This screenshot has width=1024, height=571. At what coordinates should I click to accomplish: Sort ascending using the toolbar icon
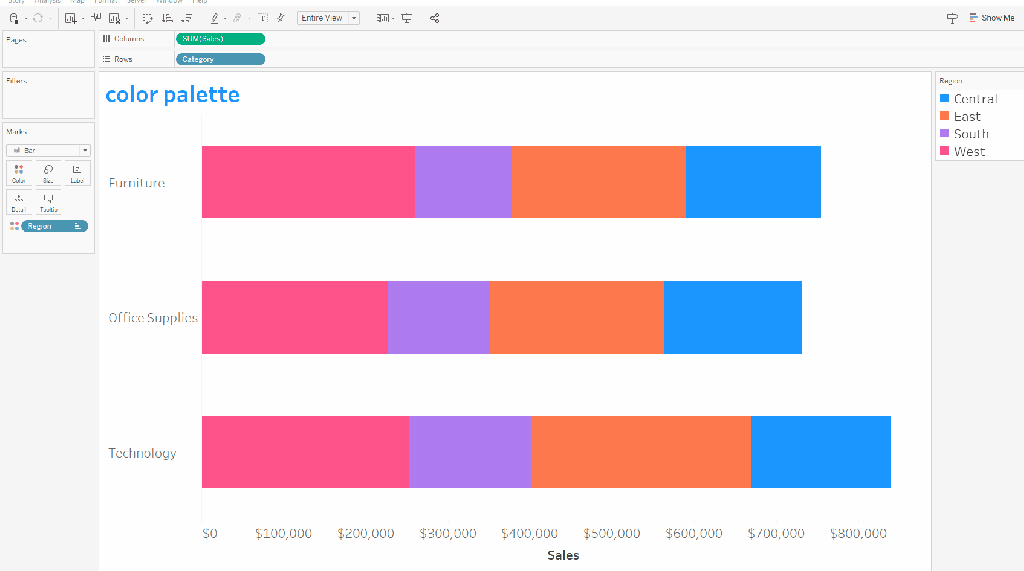[x=167, y=18]
